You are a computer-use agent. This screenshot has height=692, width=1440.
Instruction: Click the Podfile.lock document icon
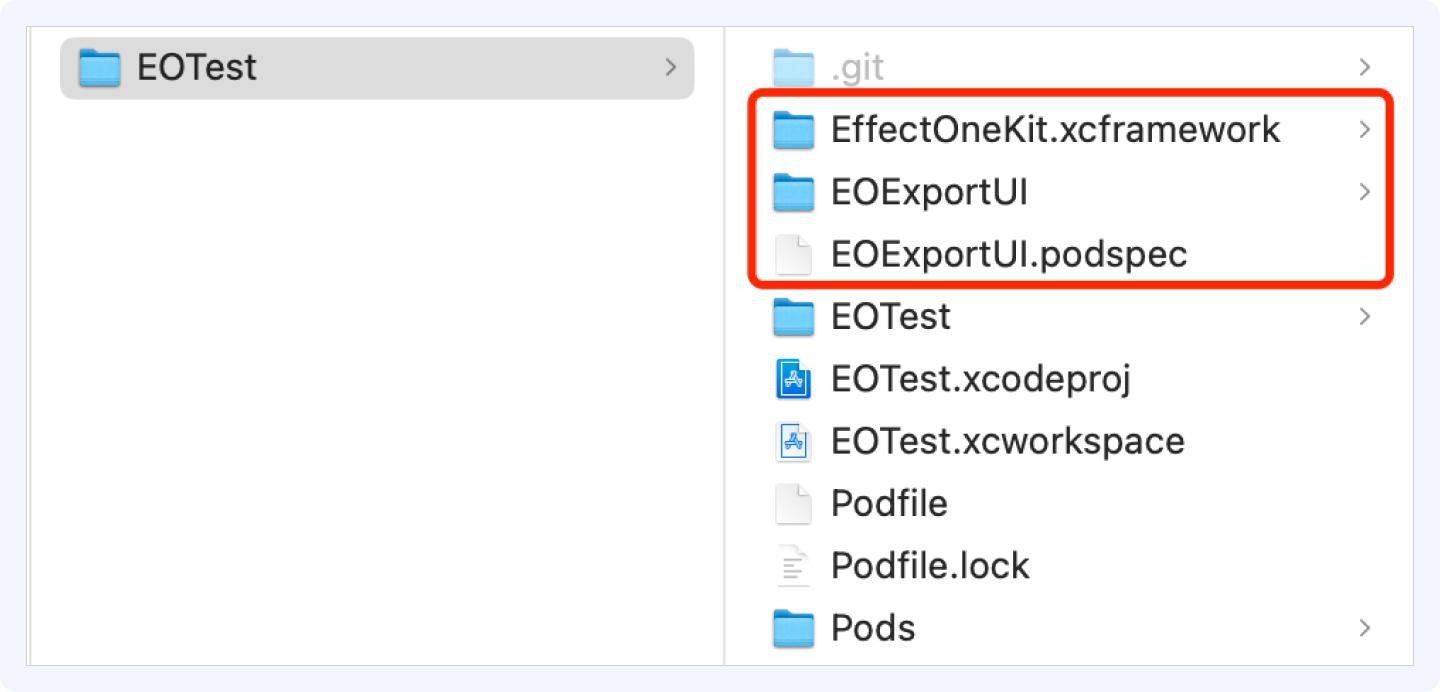click(x=794, y=566)
